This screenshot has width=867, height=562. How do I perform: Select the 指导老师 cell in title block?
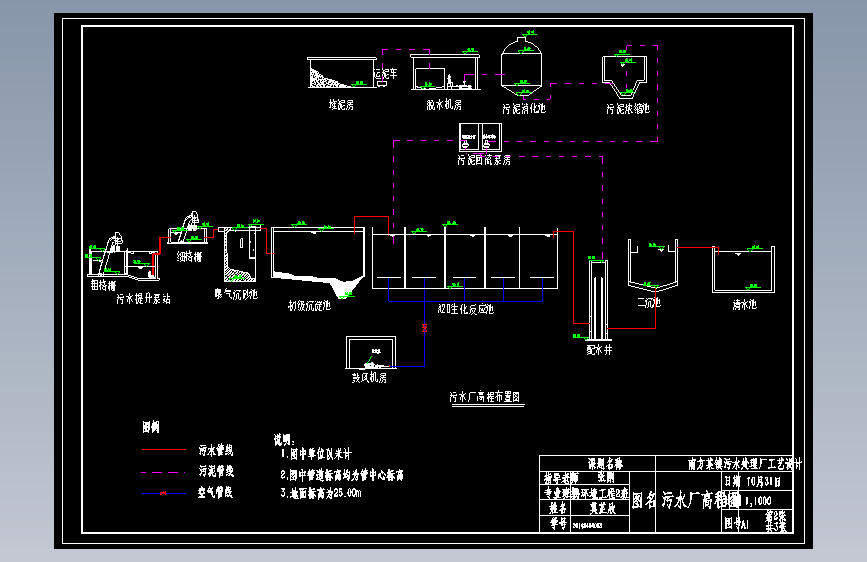pyautogui.click(x=561, y=477)
